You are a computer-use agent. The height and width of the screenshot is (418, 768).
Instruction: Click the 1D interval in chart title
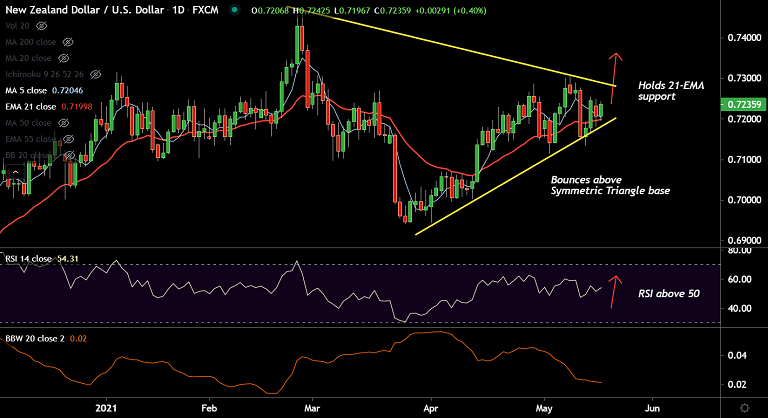pyautogui.click(x=178, y=10)
